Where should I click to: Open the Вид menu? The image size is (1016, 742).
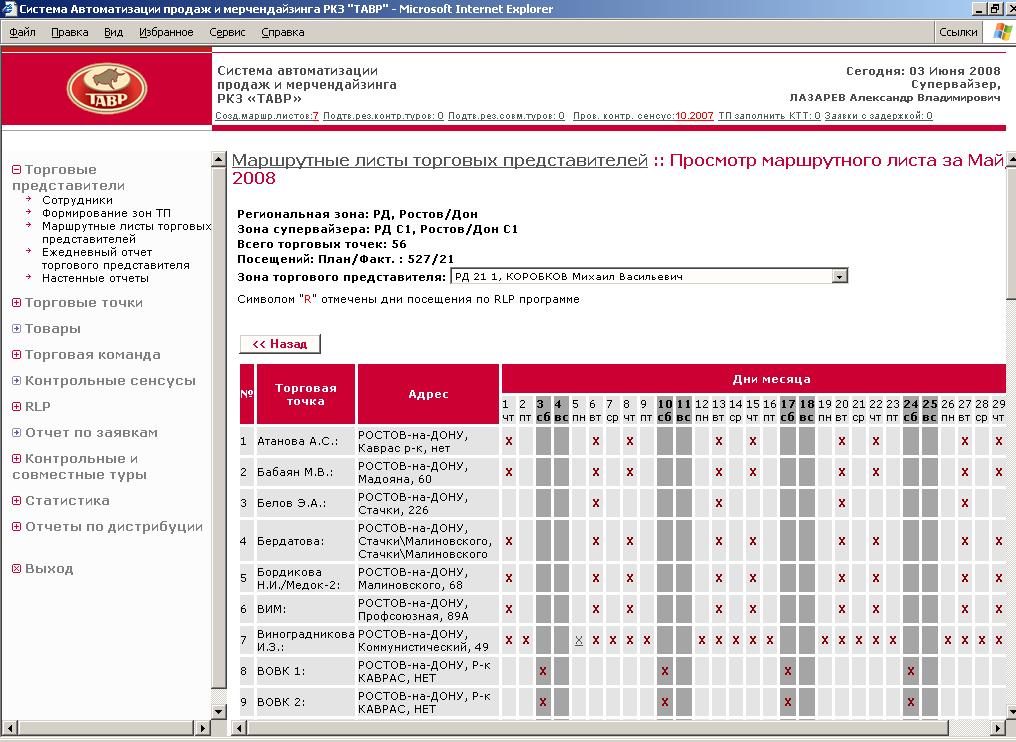click(113, 32)
